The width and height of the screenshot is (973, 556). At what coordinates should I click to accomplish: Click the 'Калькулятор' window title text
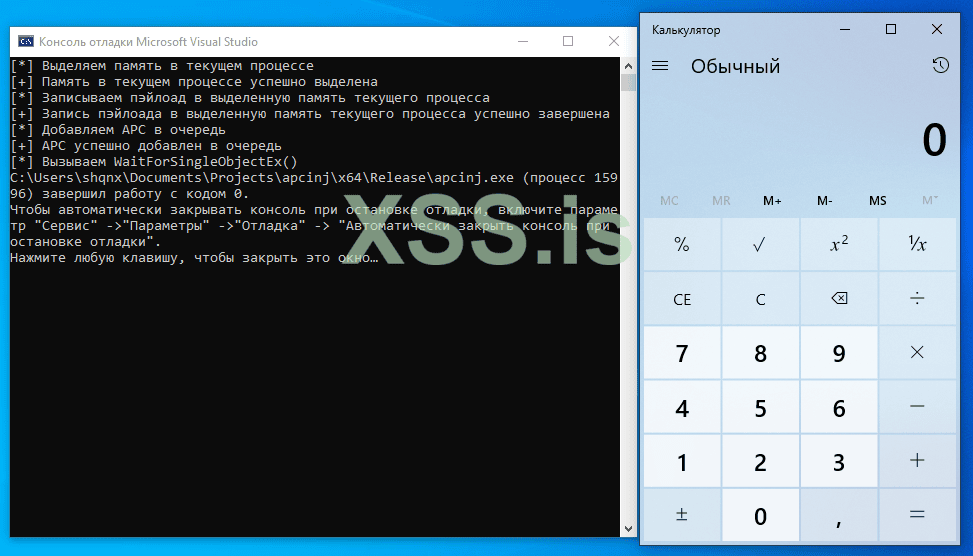coord(686,30)
